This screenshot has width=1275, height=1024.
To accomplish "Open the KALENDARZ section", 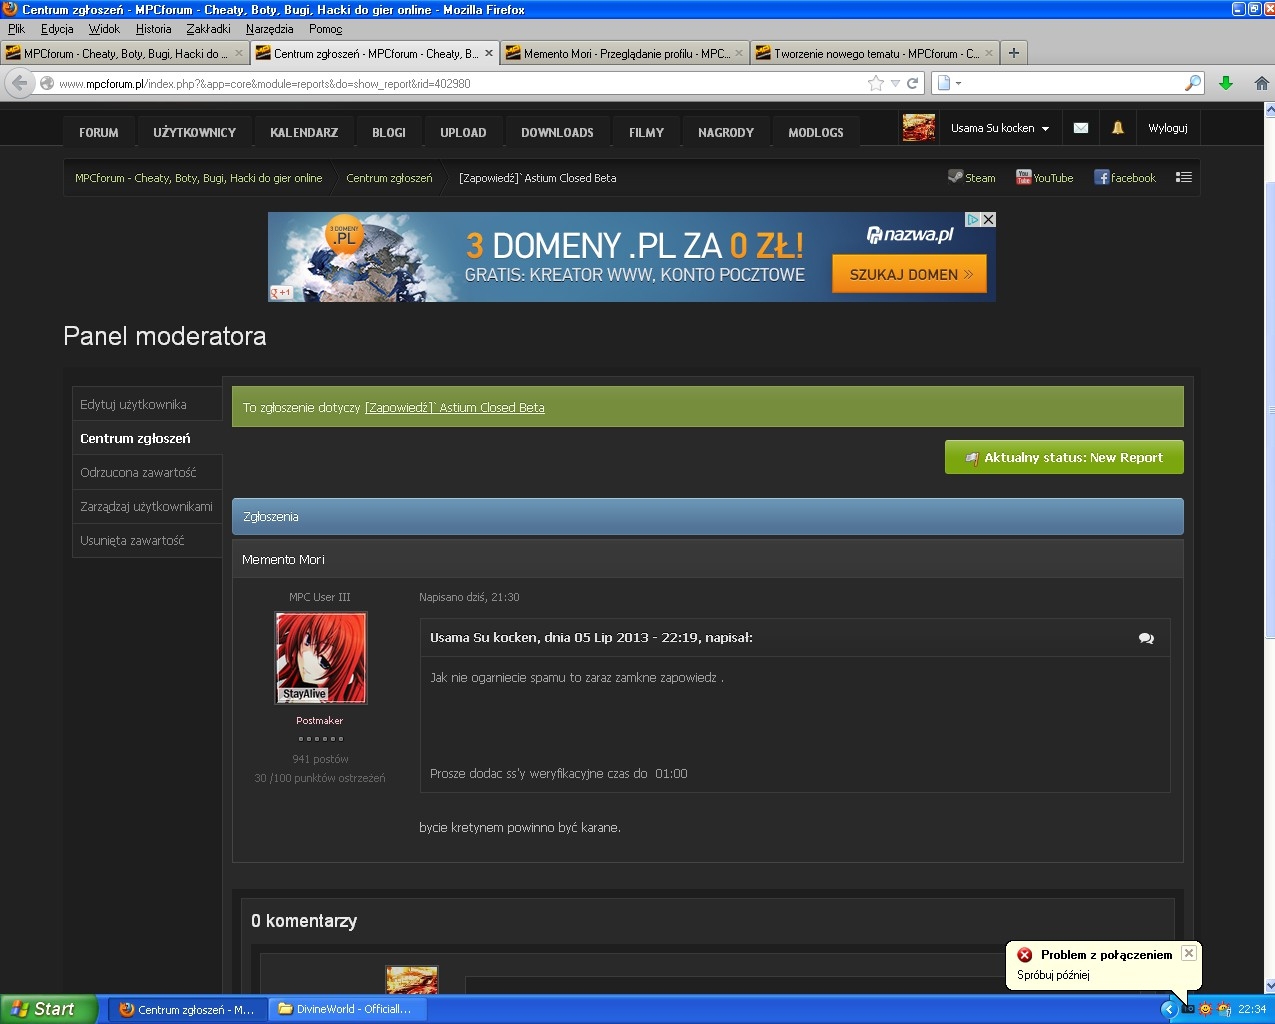I will coord(304,132).
